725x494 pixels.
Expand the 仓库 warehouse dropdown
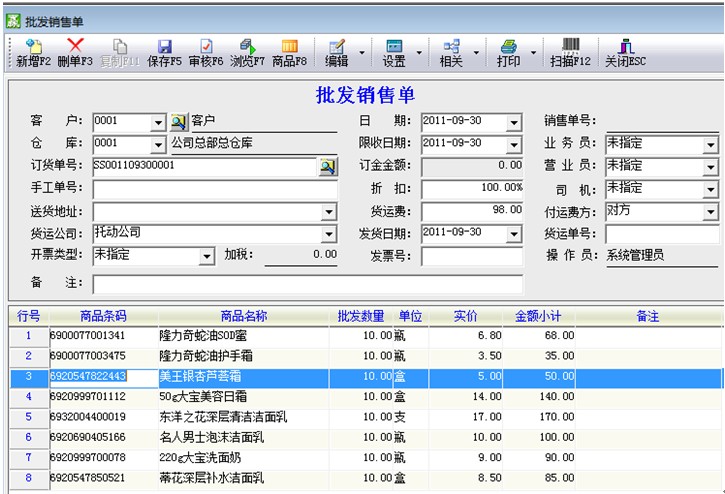pos(158,145)
